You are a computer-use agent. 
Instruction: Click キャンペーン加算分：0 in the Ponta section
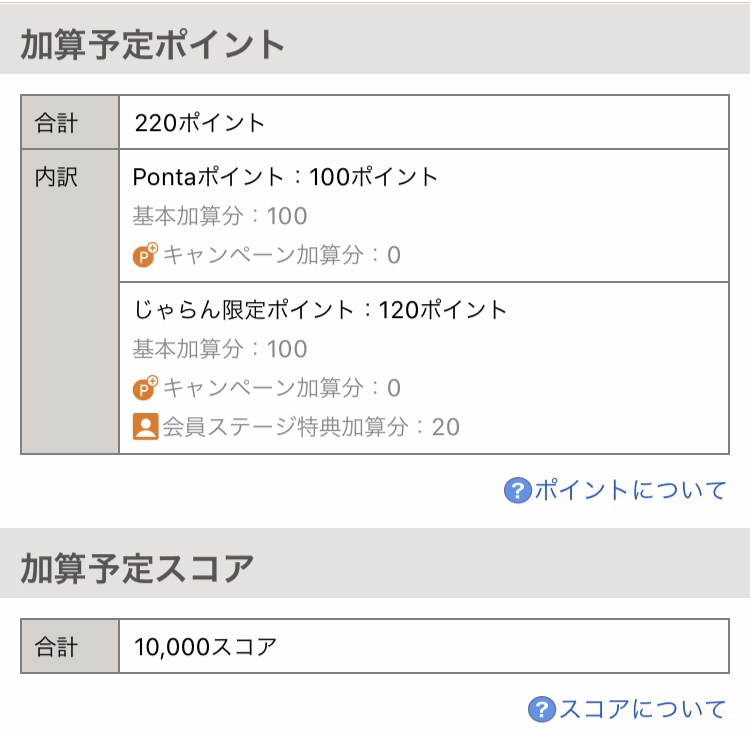pyautogui.click(x=282, y=255)
